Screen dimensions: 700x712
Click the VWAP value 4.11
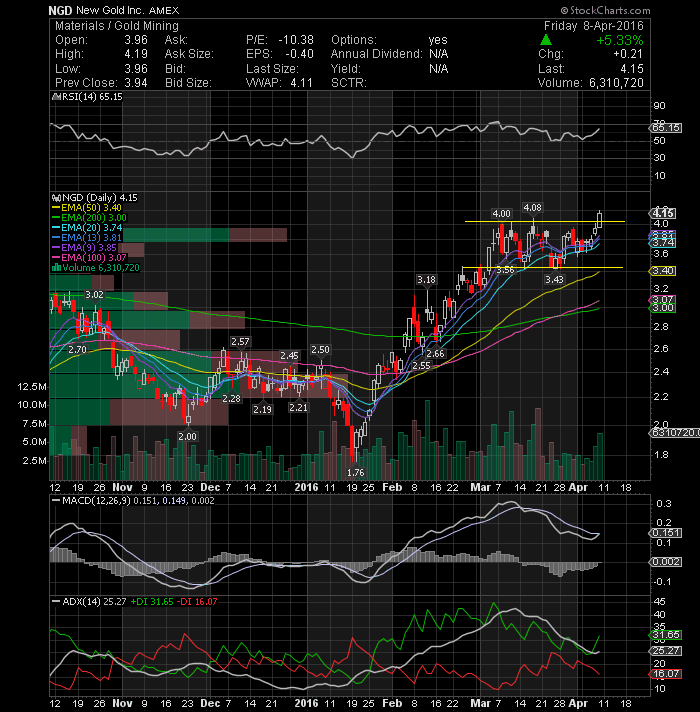pyautogui.click(x=301, y=83)
